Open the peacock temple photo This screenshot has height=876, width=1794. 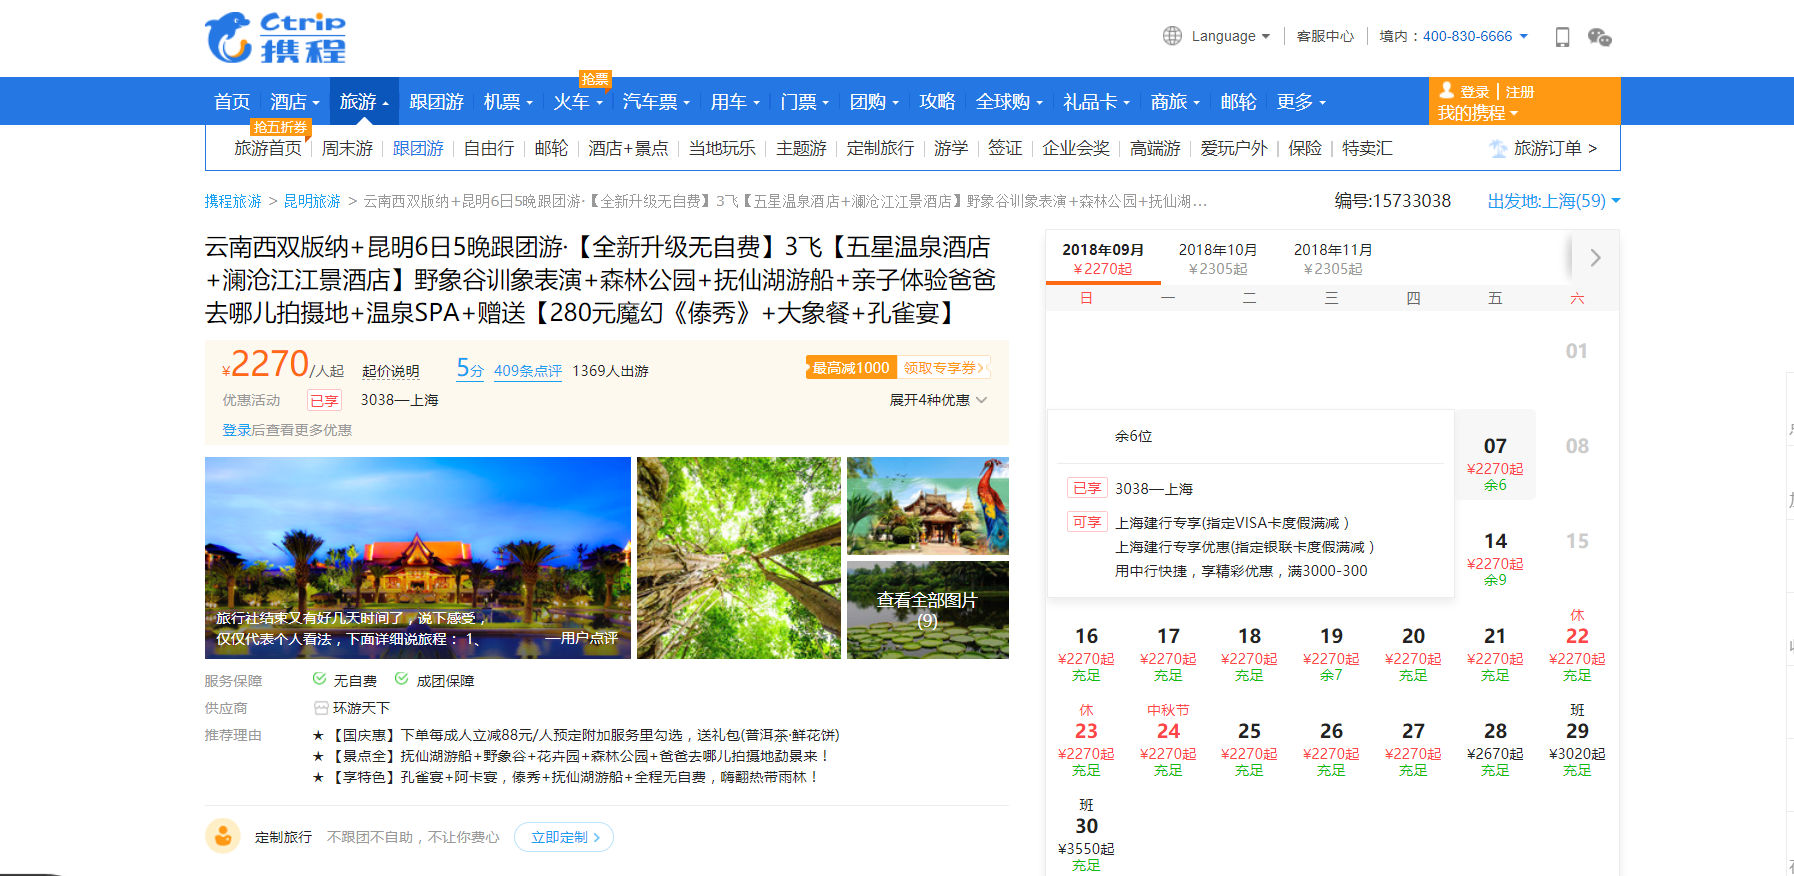click(928, 506)
